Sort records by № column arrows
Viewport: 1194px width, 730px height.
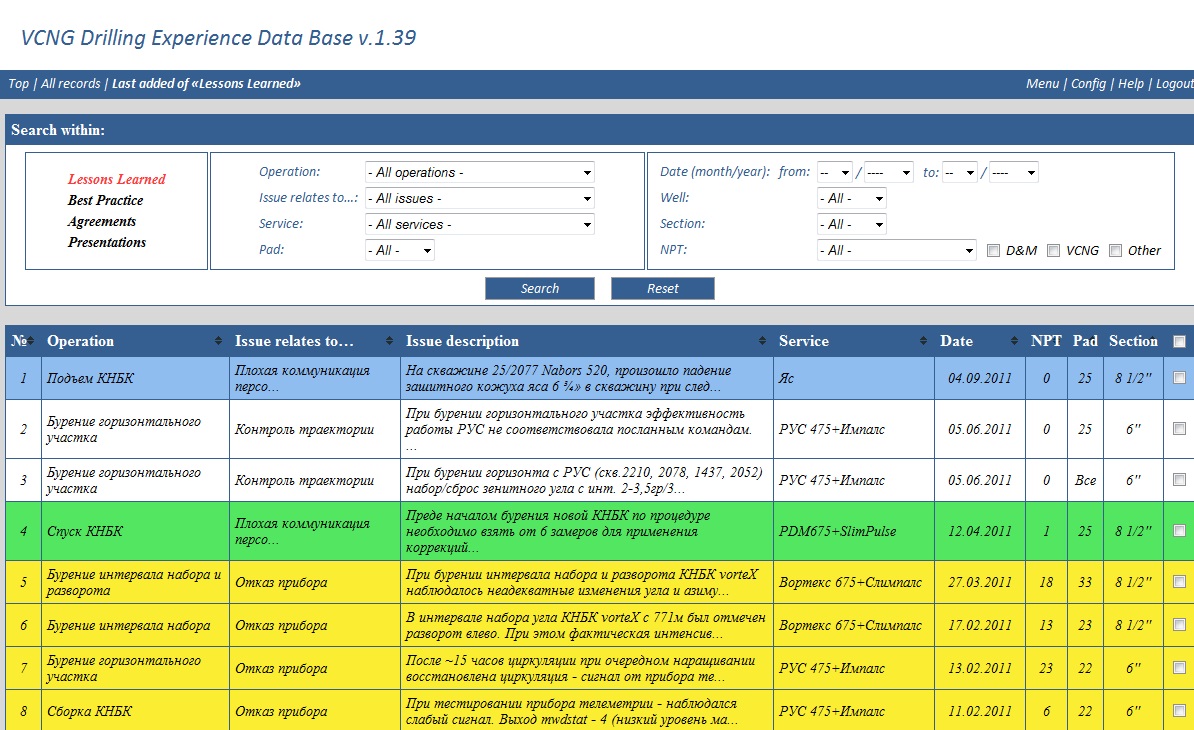click(32, 342)
